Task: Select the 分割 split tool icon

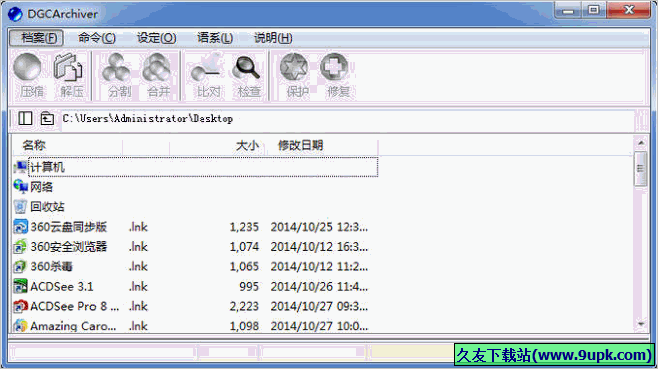Action: click(x=117, y=67)
